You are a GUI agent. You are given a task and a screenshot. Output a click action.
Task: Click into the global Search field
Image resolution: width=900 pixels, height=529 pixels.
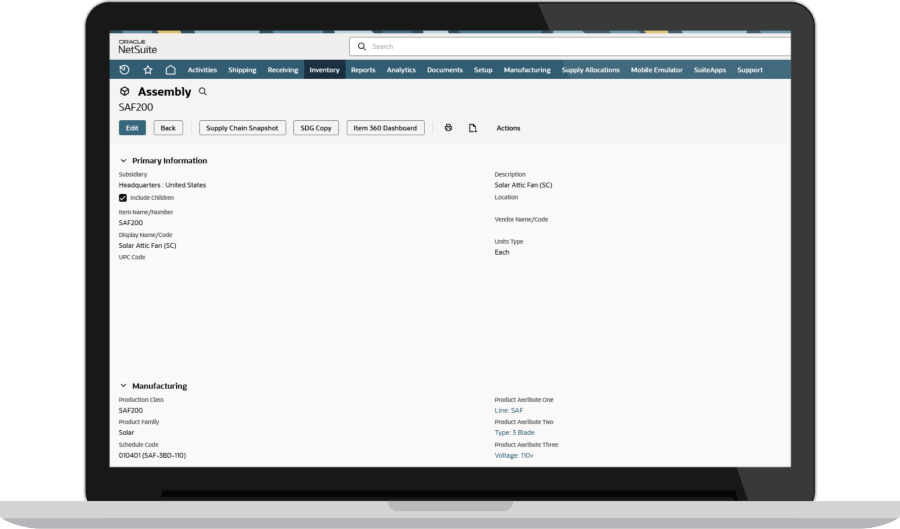(570, 46)
